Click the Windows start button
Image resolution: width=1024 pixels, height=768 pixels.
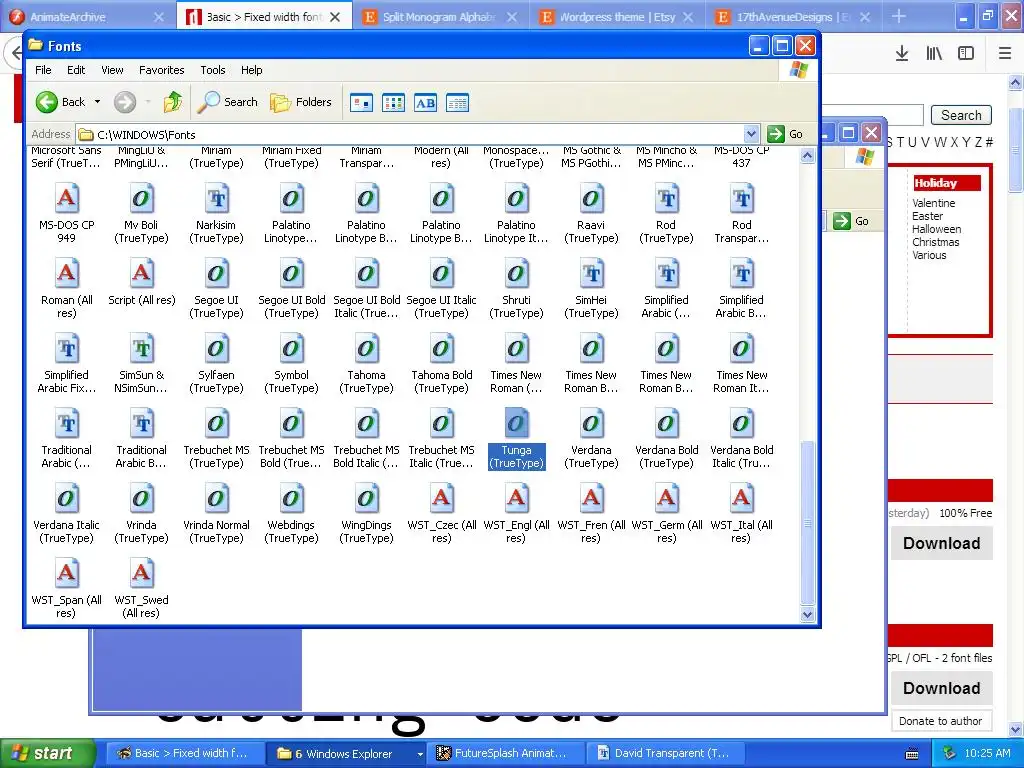pos(47,754)
